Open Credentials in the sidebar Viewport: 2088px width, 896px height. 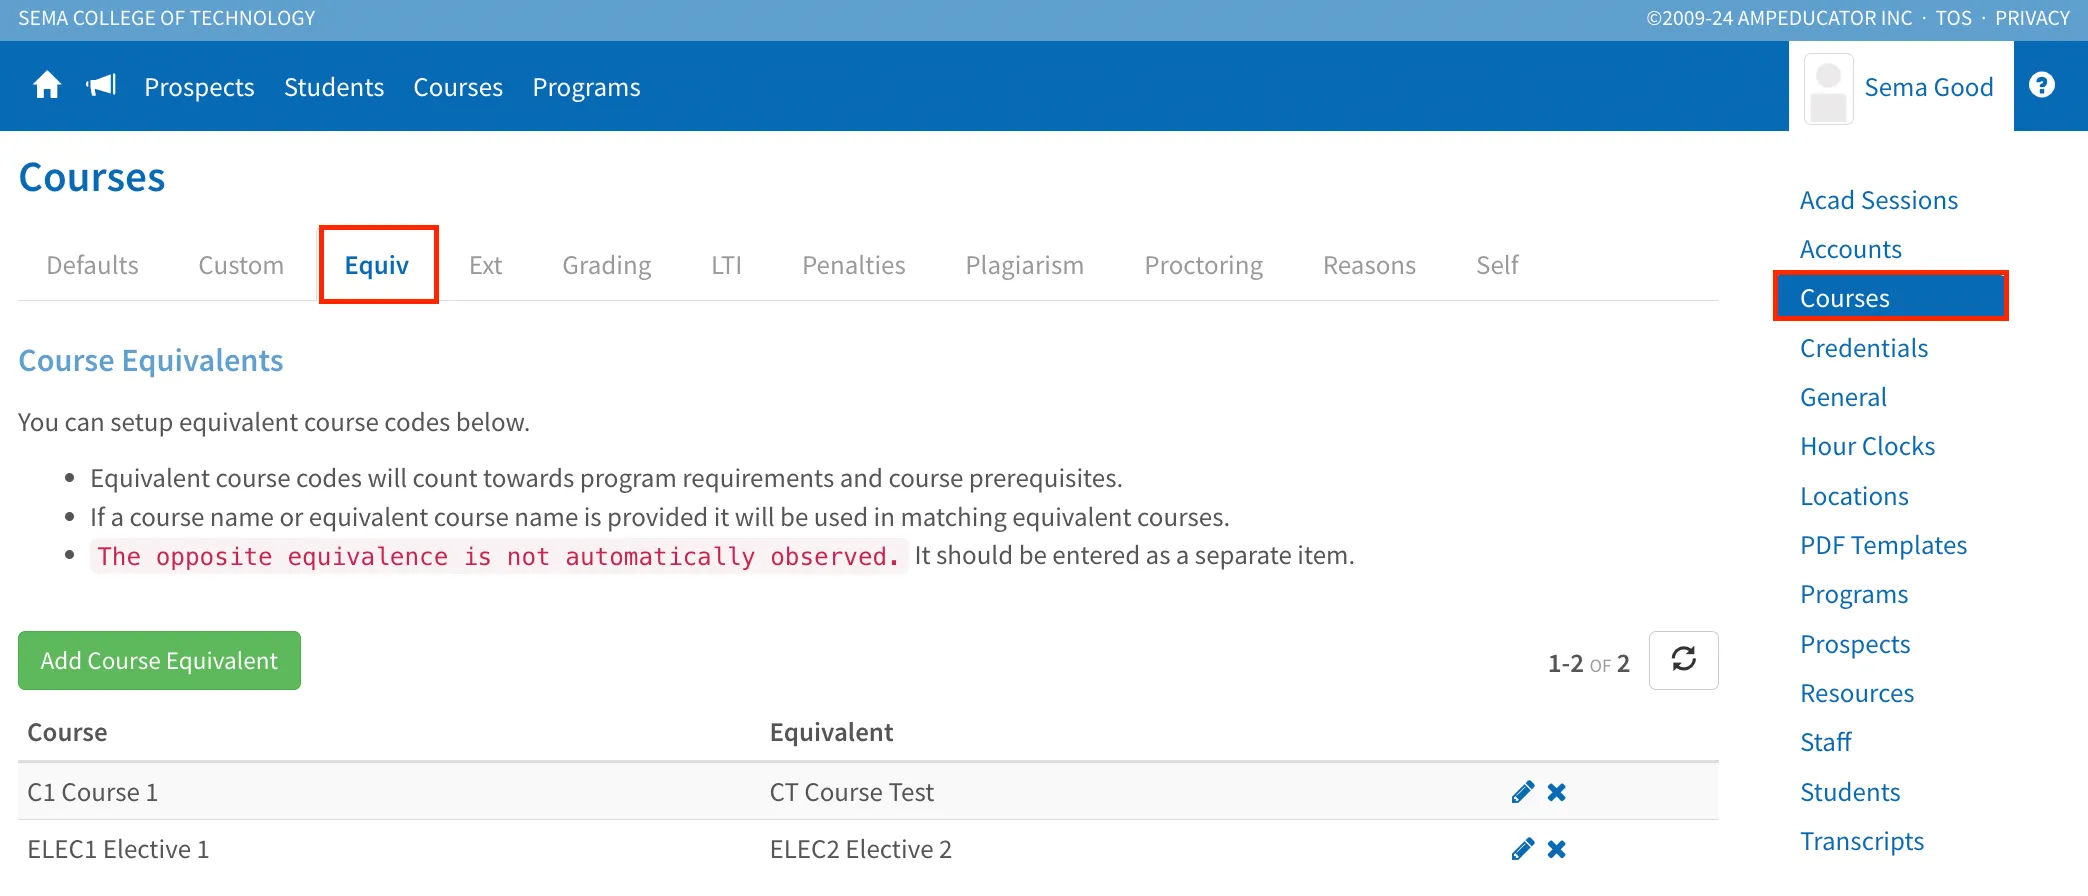(x=1864, y=348)
